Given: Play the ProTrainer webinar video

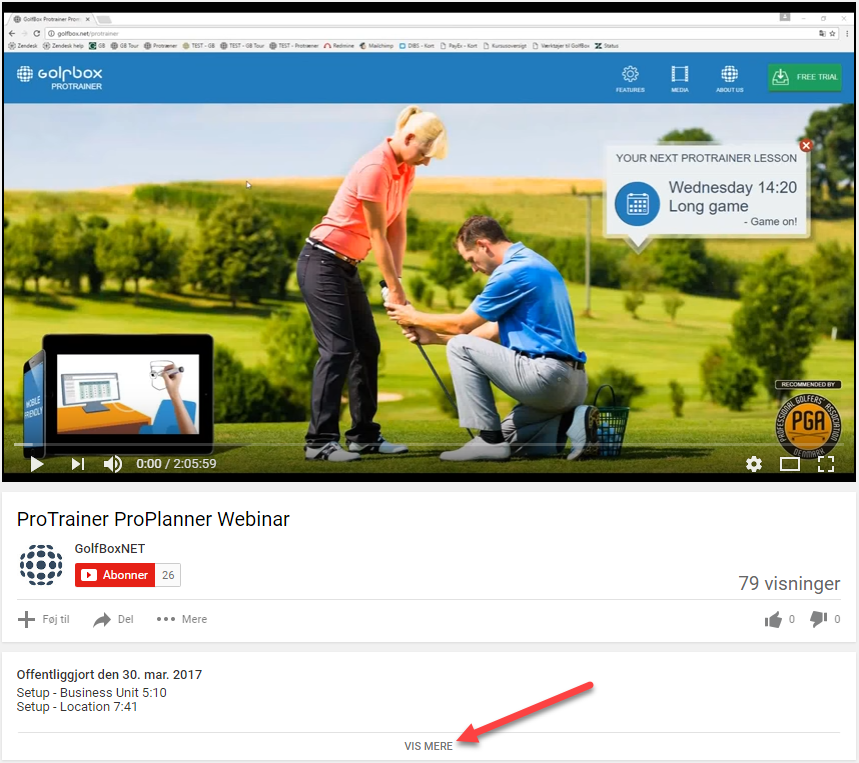Looking at the screenshot, I should (37, 464).
